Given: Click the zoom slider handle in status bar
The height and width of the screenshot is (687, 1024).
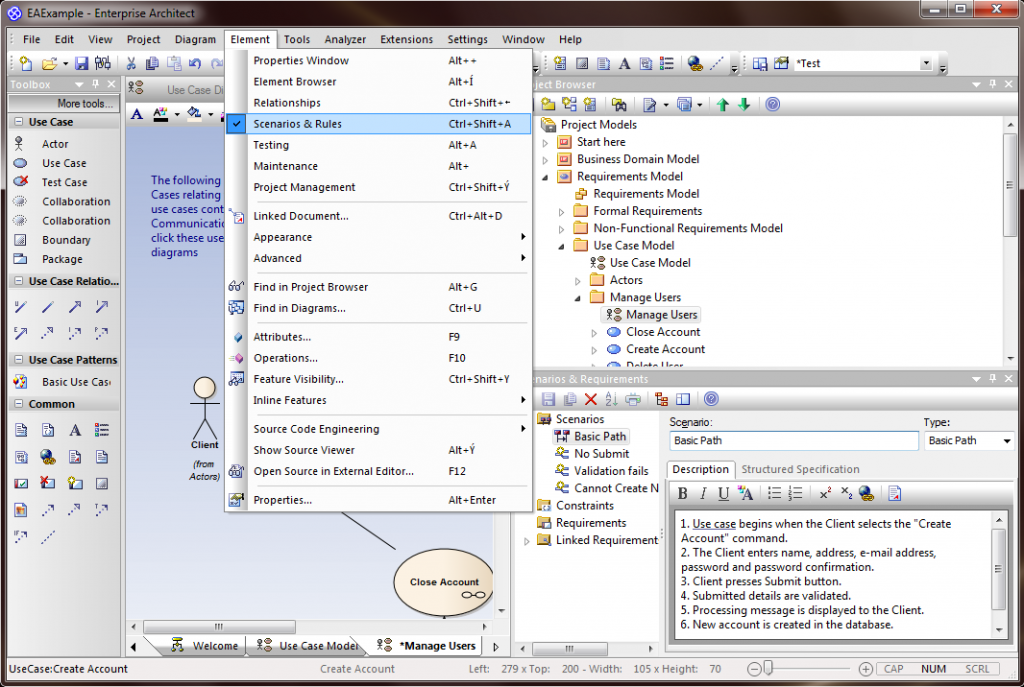Looking at the screenshot, I should pos(769,668).
